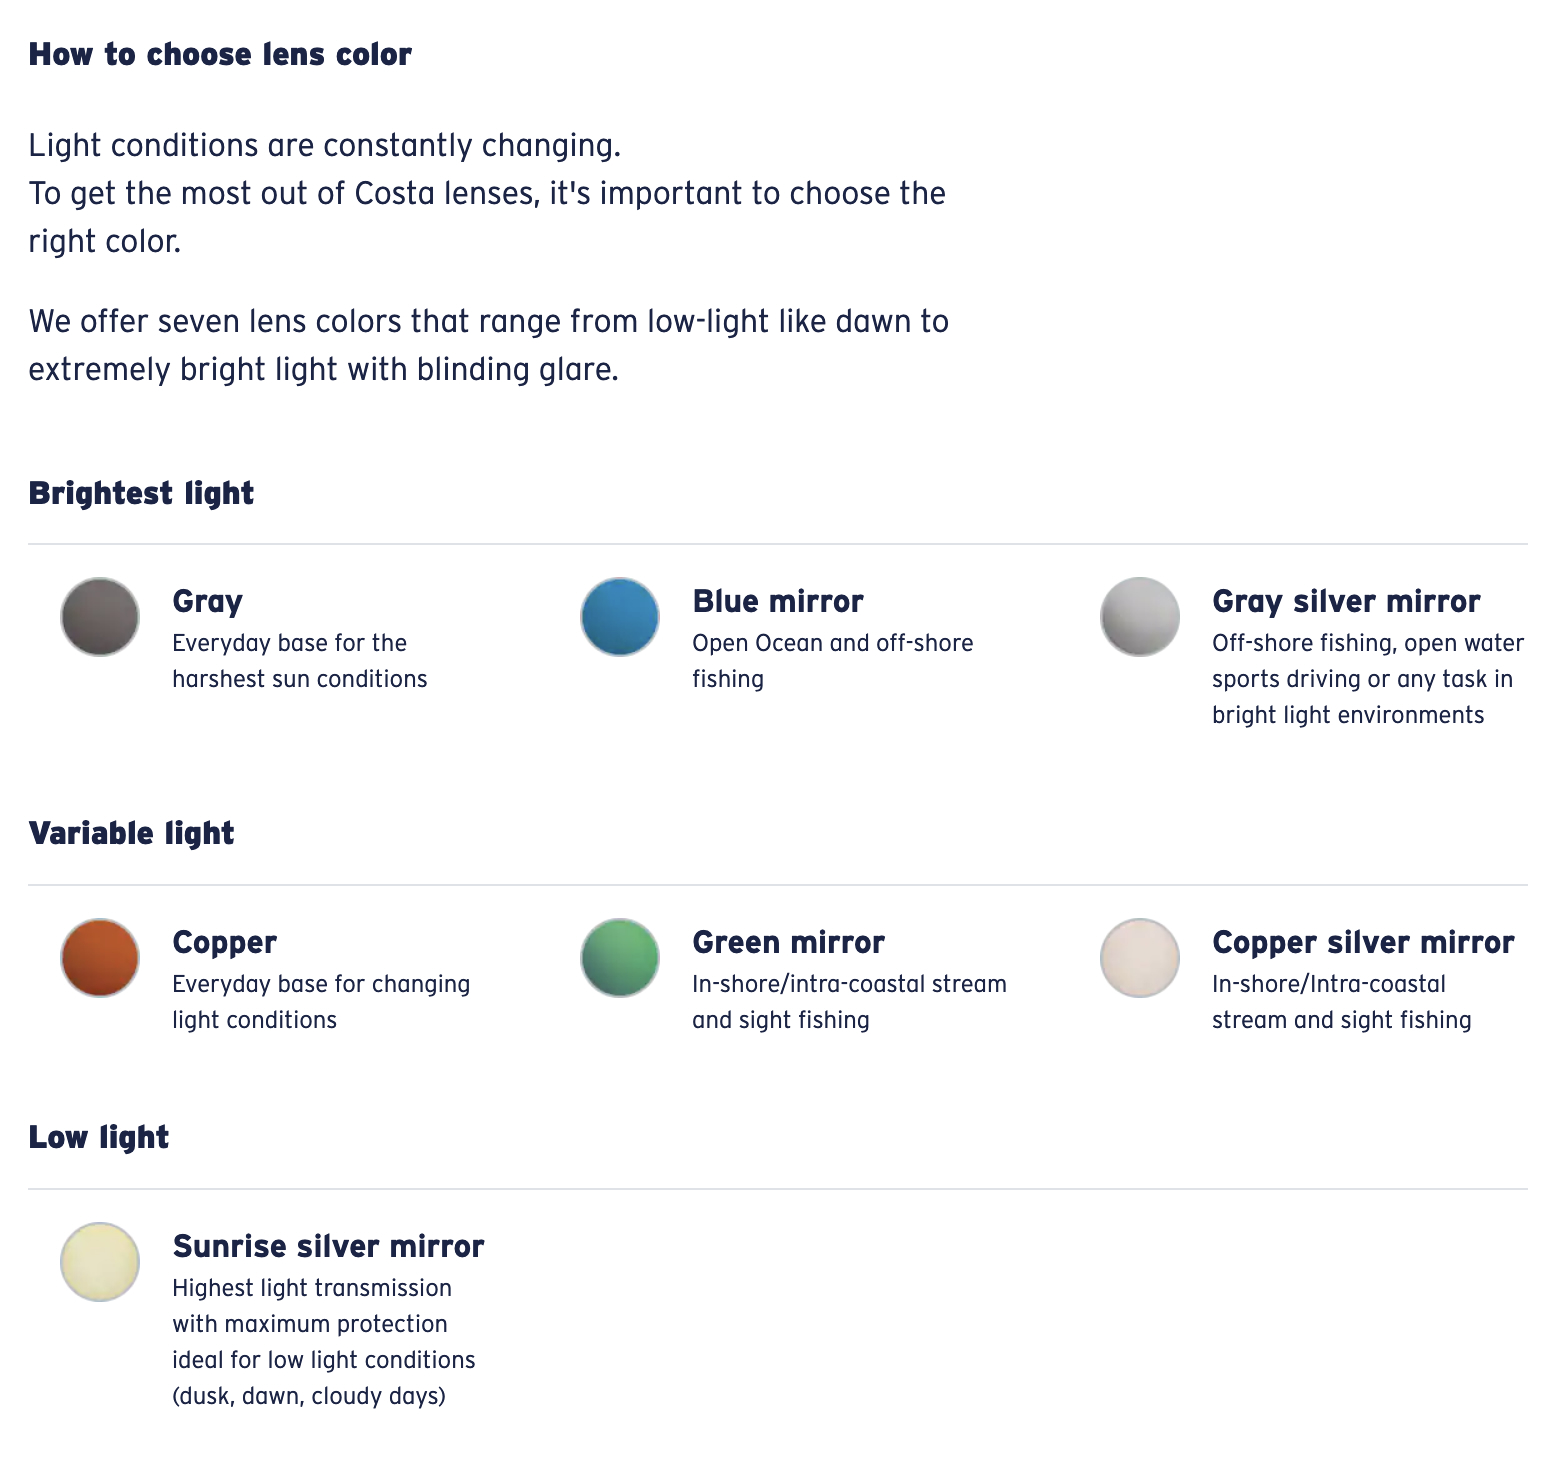The height and width of the screenshot is (1478, 1556).
Task: Select the Gray lens color swatch
Action: (x=100, y=617)
